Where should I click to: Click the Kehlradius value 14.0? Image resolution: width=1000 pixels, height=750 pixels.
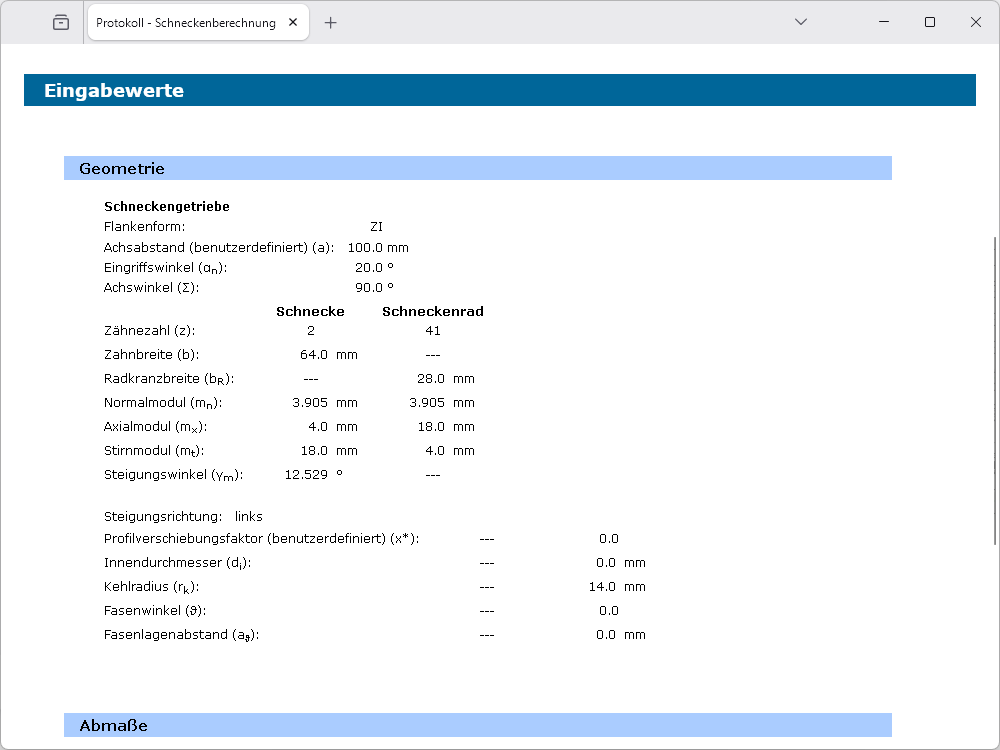point(602,587)
